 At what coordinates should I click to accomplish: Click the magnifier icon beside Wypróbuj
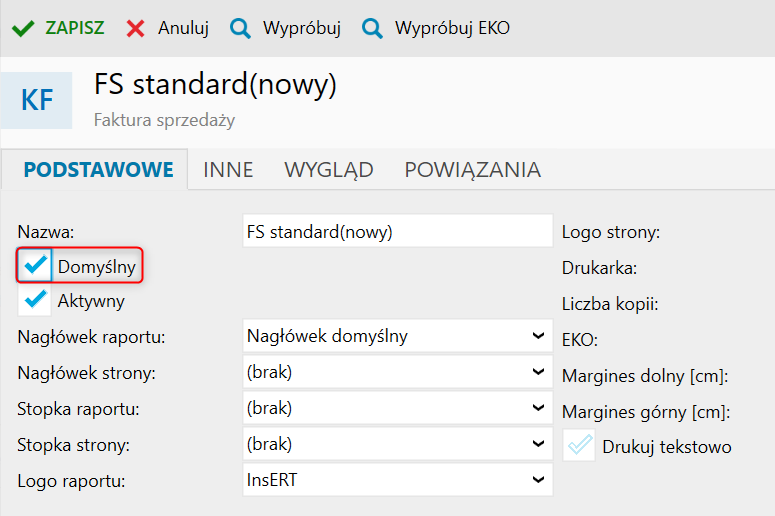[x=240, y=29]
